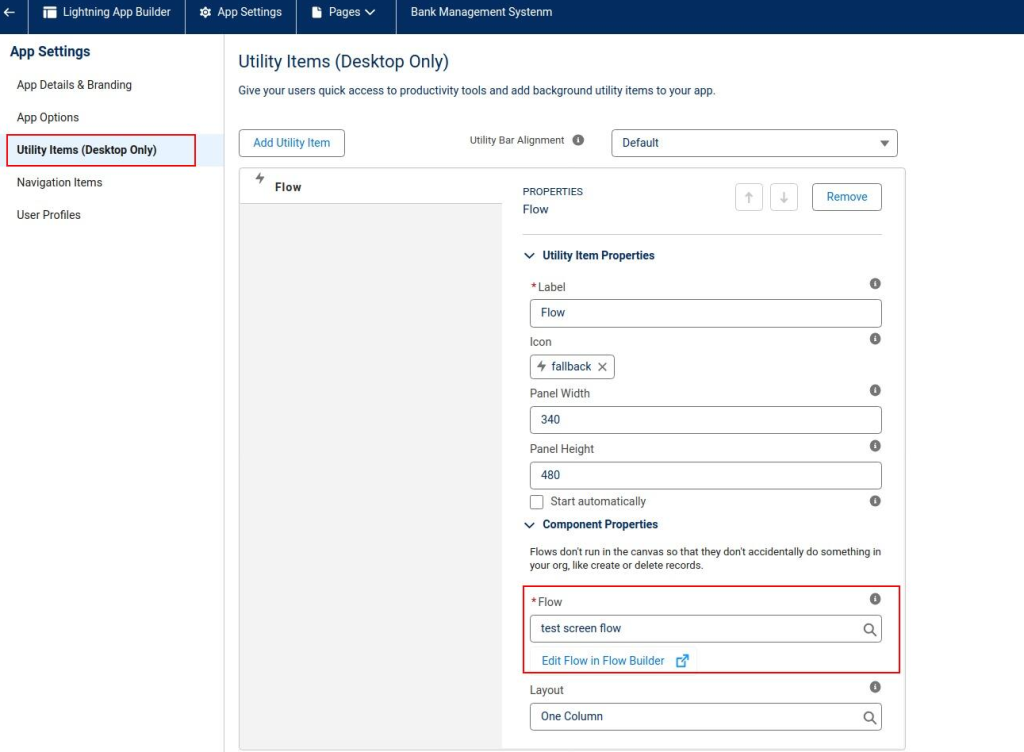
Task: Show info tooltip for Panel Width
Action: 875,390
